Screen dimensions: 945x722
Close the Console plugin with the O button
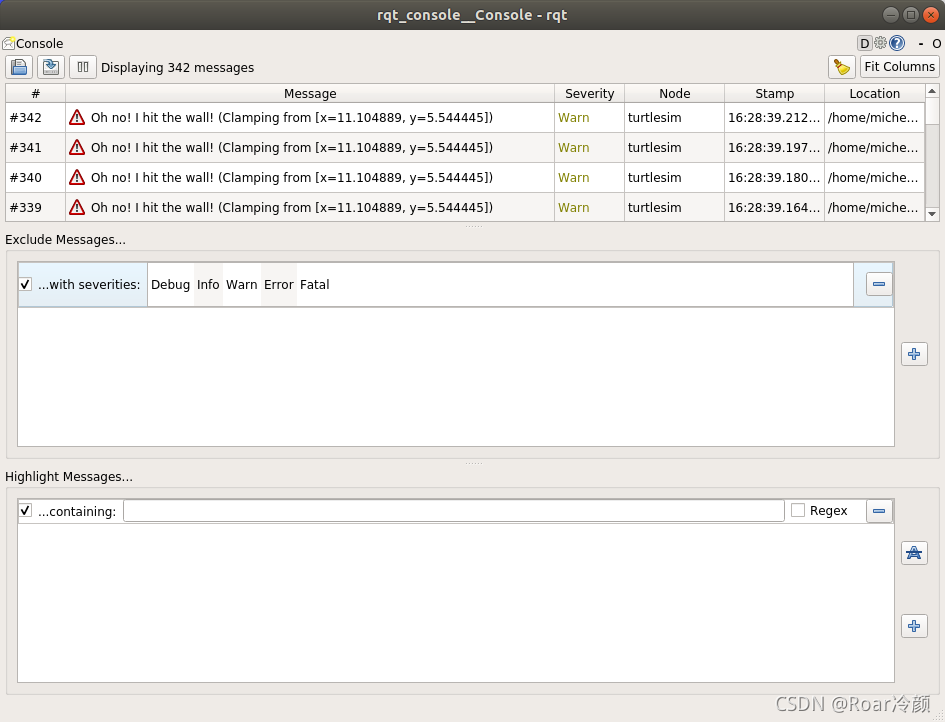[x=936, y=43]
